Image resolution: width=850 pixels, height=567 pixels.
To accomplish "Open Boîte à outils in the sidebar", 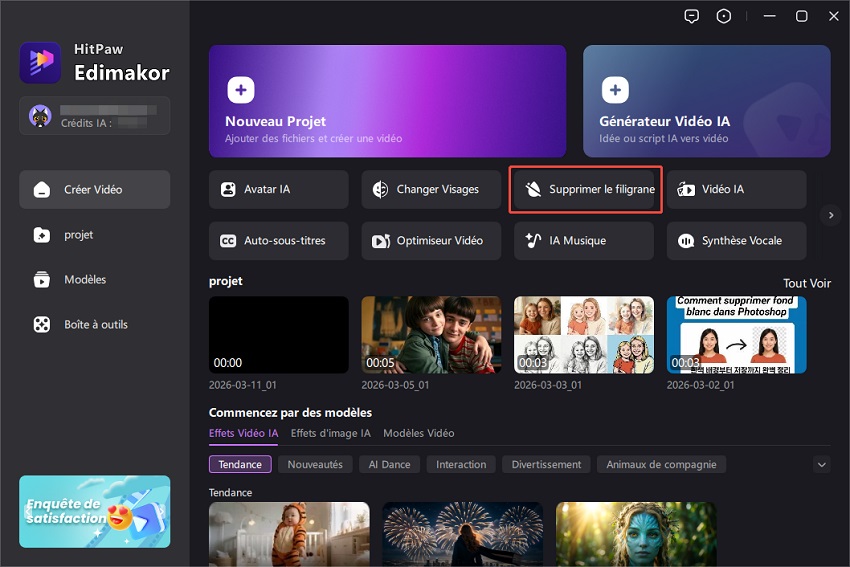I will tap(94, 324).
